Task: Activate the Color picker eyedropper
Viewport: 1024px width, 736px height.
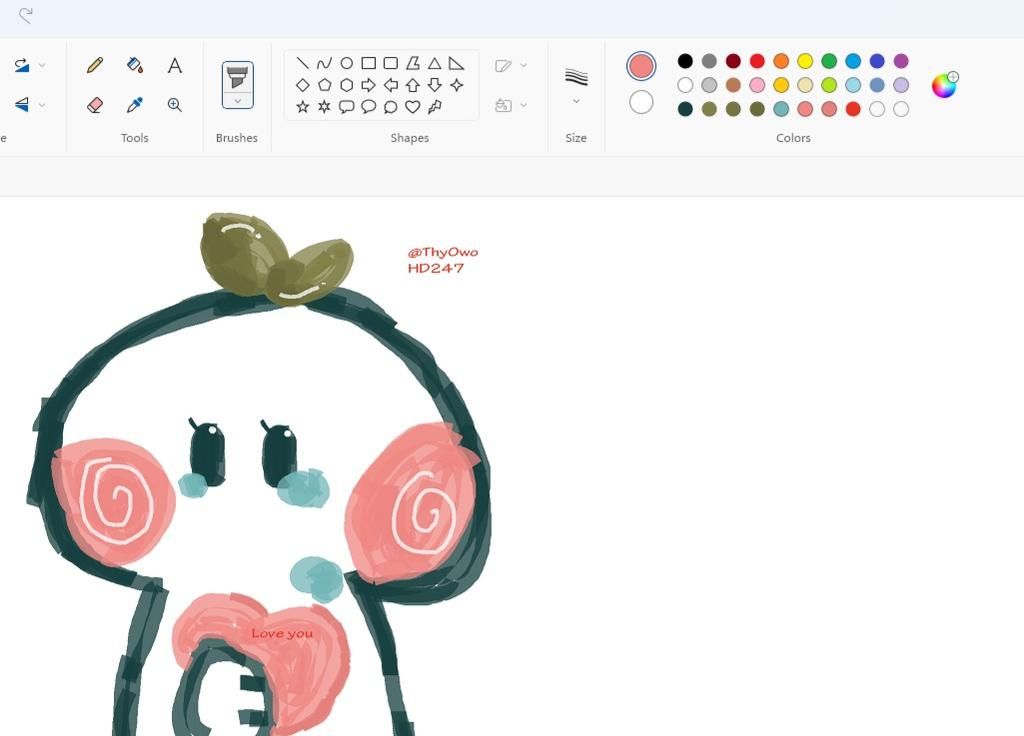Action: pyautogui.click(x=135, y=105)
